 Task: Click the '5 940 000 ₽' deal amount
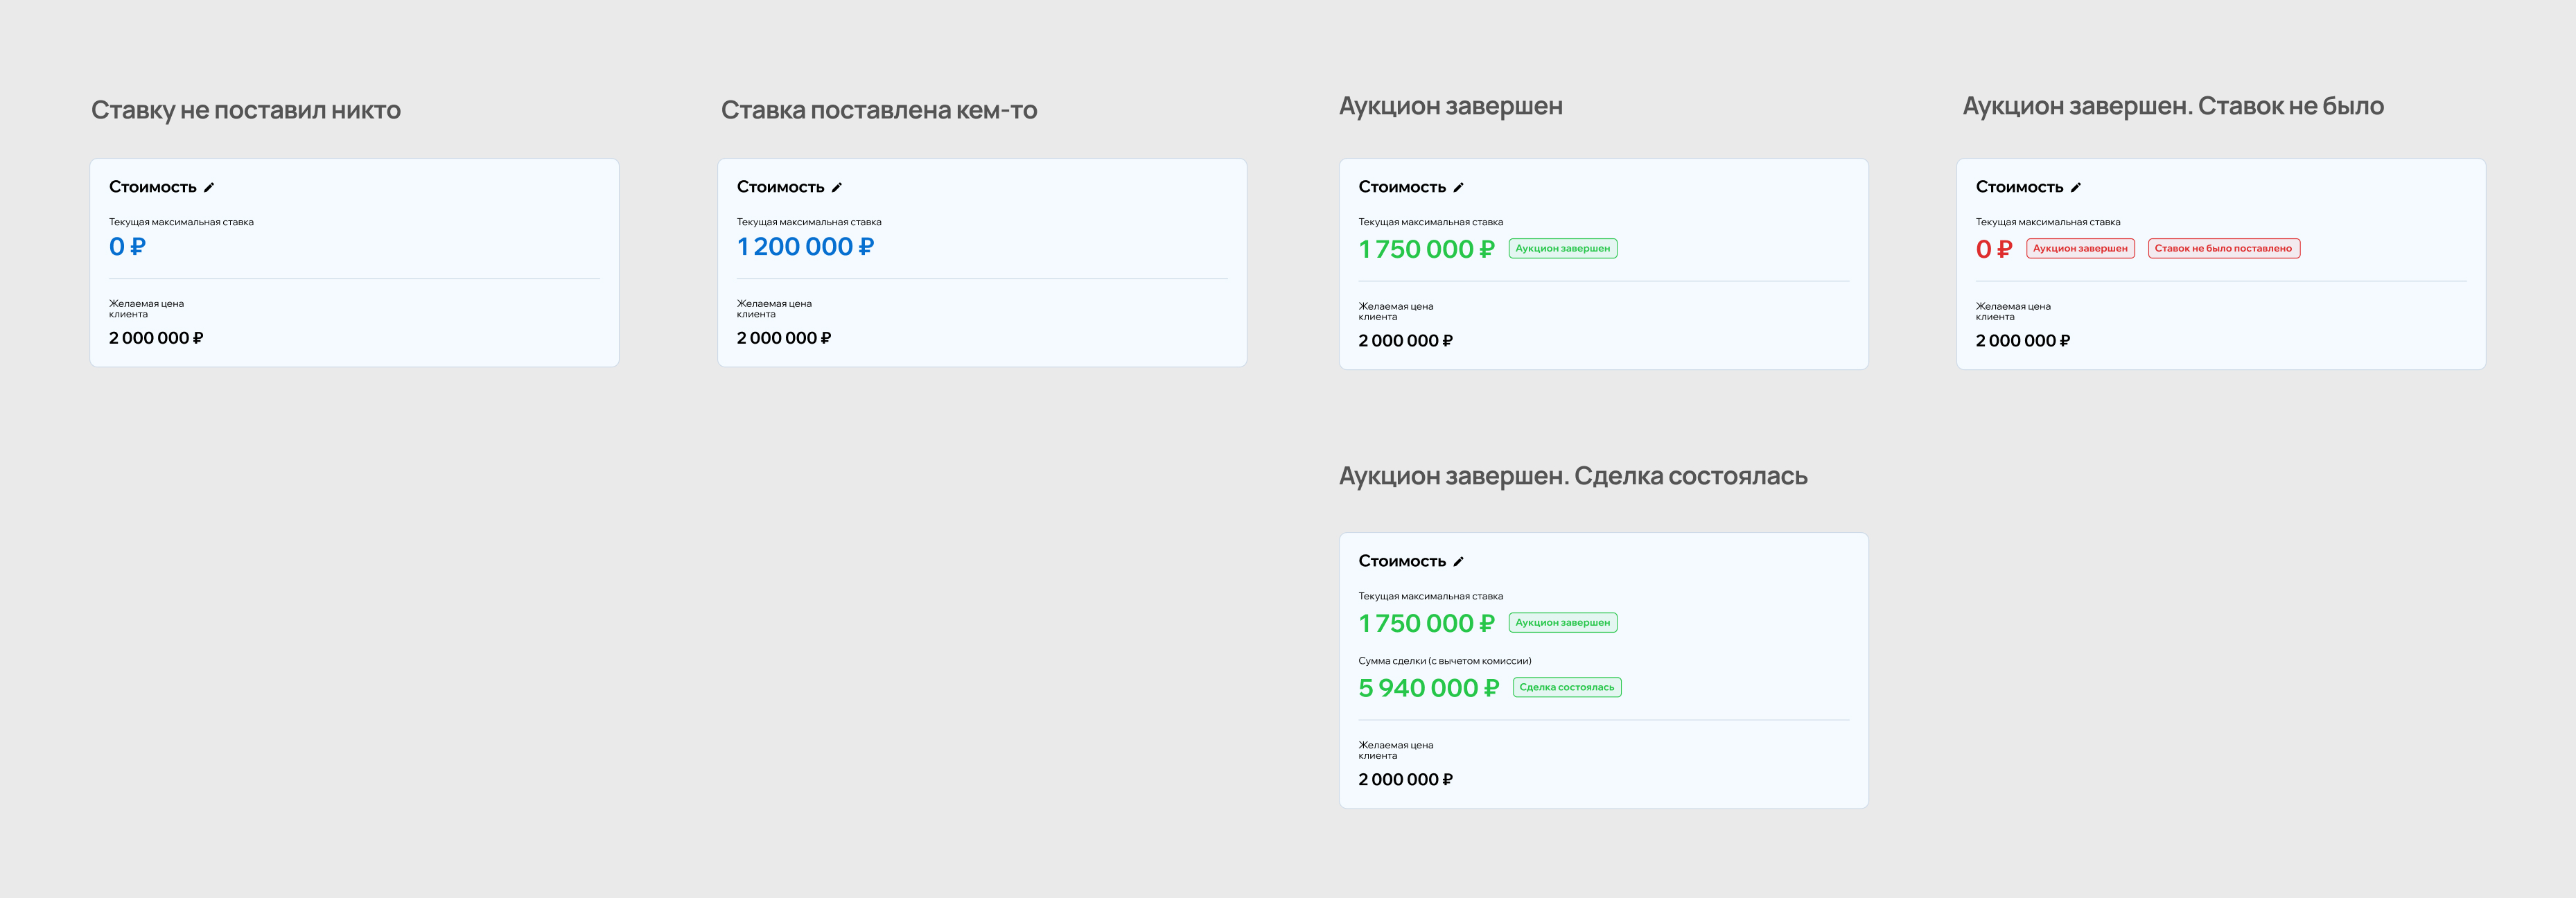coord(1428,687)
